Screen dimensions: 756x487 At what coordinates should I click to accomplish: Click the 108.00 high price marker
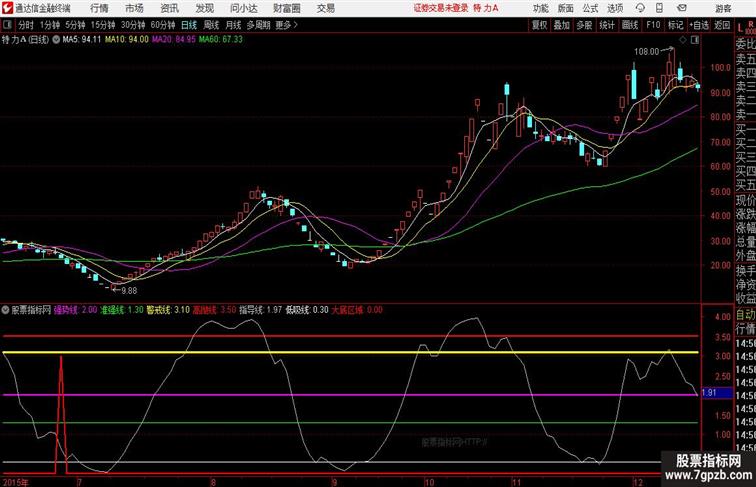647,51
